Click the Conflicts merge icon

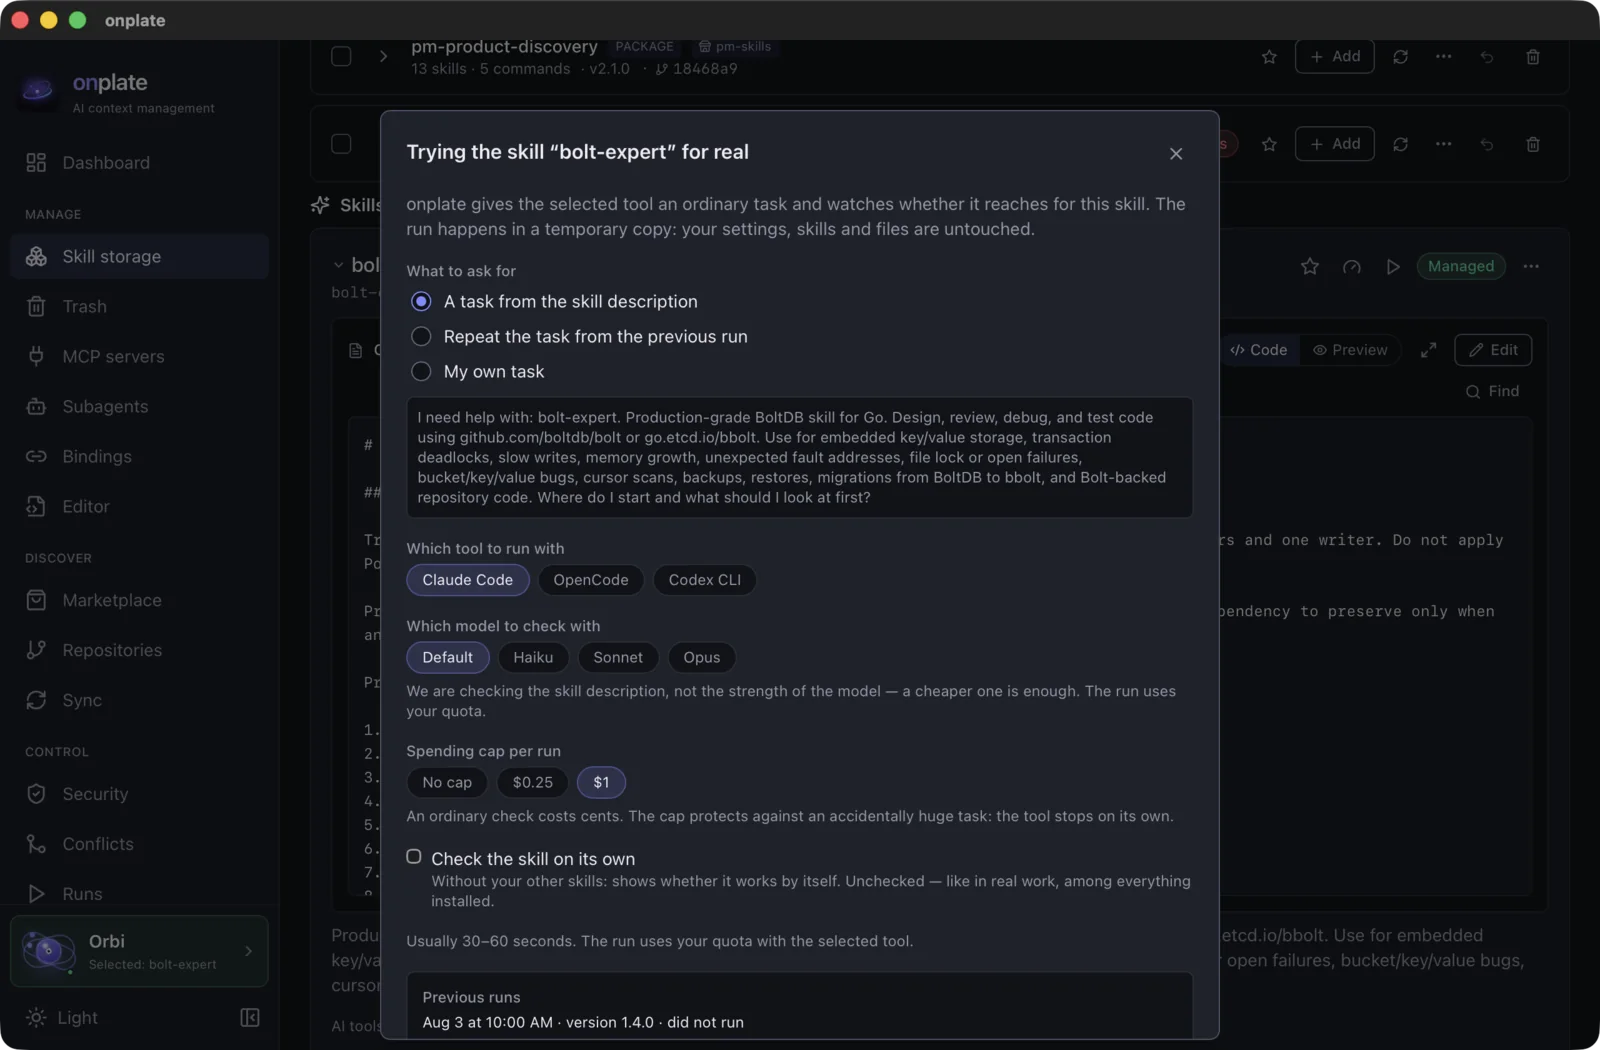tap(36, 845)
